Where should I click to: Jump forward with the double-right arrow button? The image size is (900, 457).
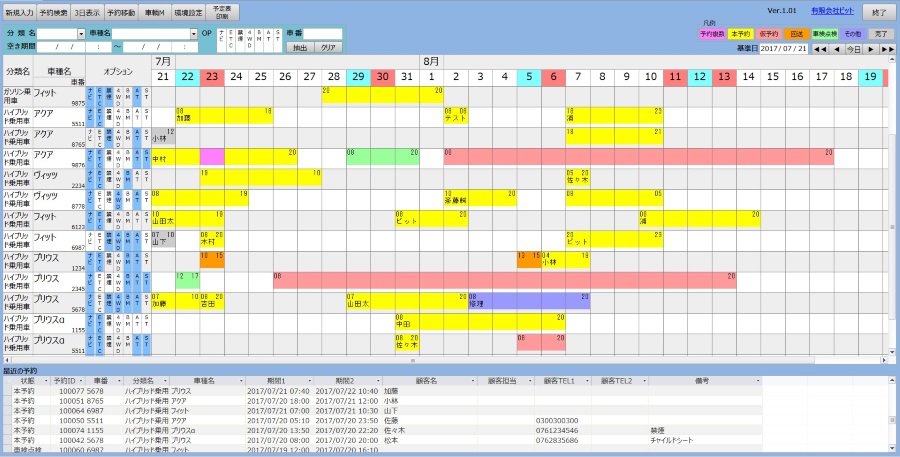pyautogui.click(x=887, y=48)
